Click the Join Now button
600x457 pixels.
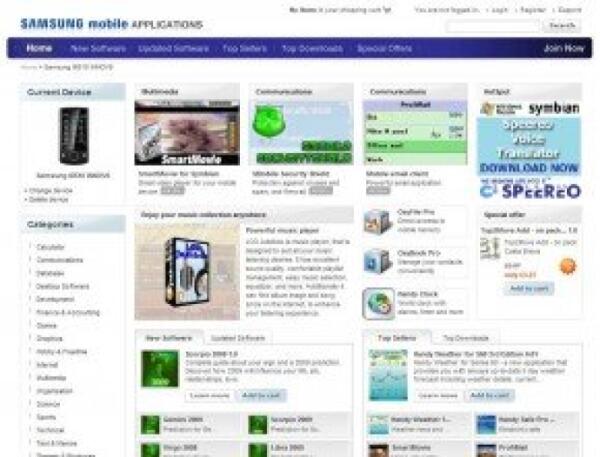pyautogui.click(x=563, y=48)
